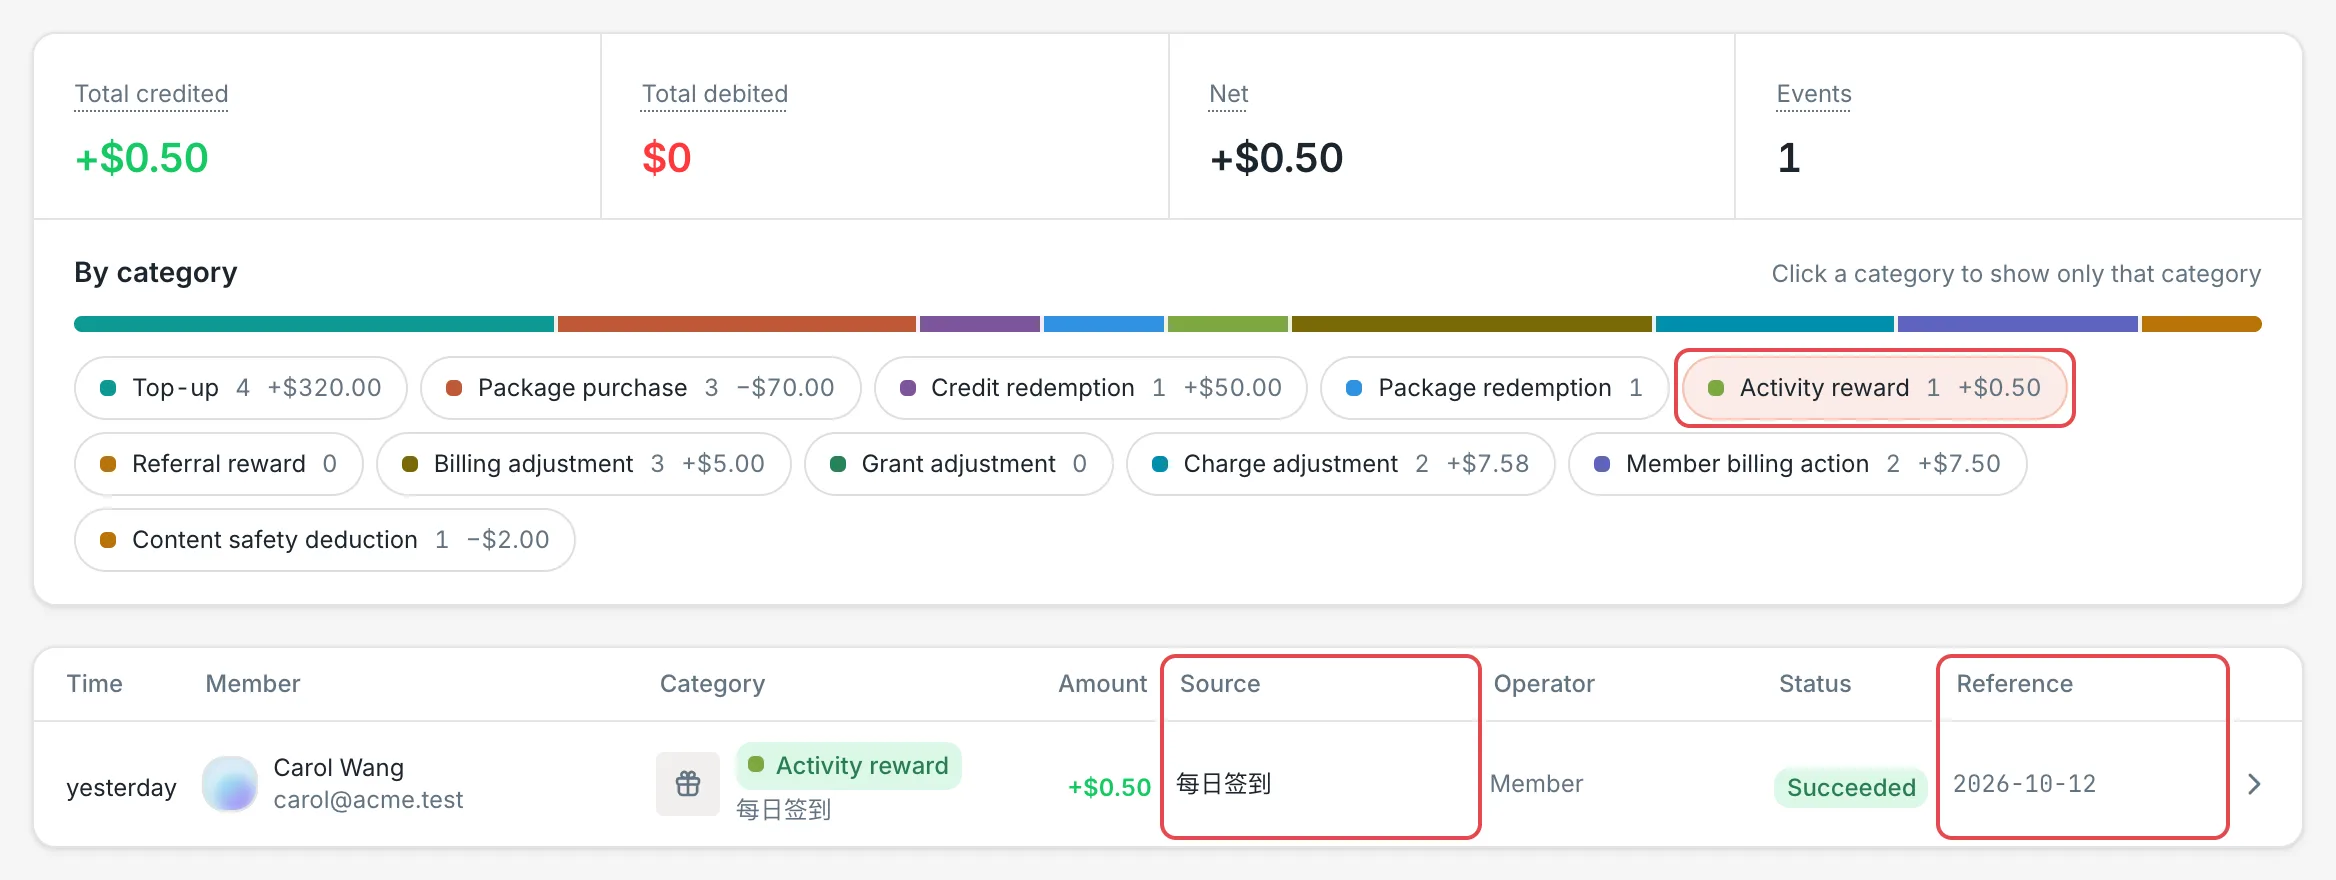The height and width of the screenshot is (880, 2336).
Task: Click the olive Billing adjustment bar segment
Action: coord(1472,324)
